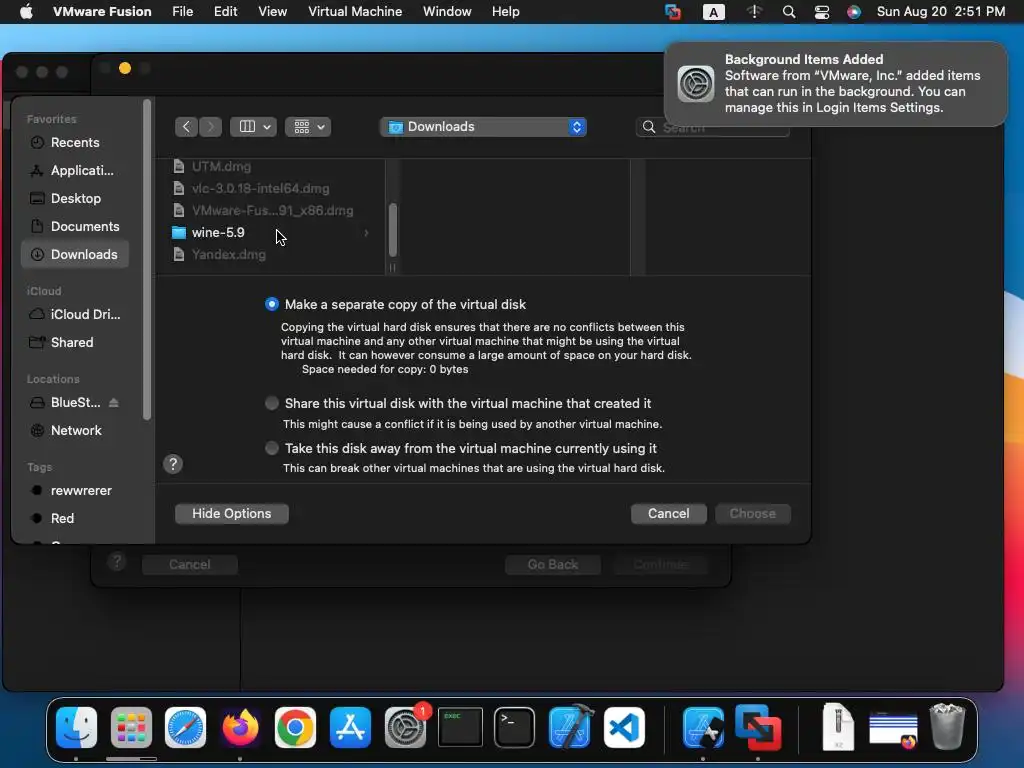
Task: Eject the BlueStacks volume
Action: 114,402
